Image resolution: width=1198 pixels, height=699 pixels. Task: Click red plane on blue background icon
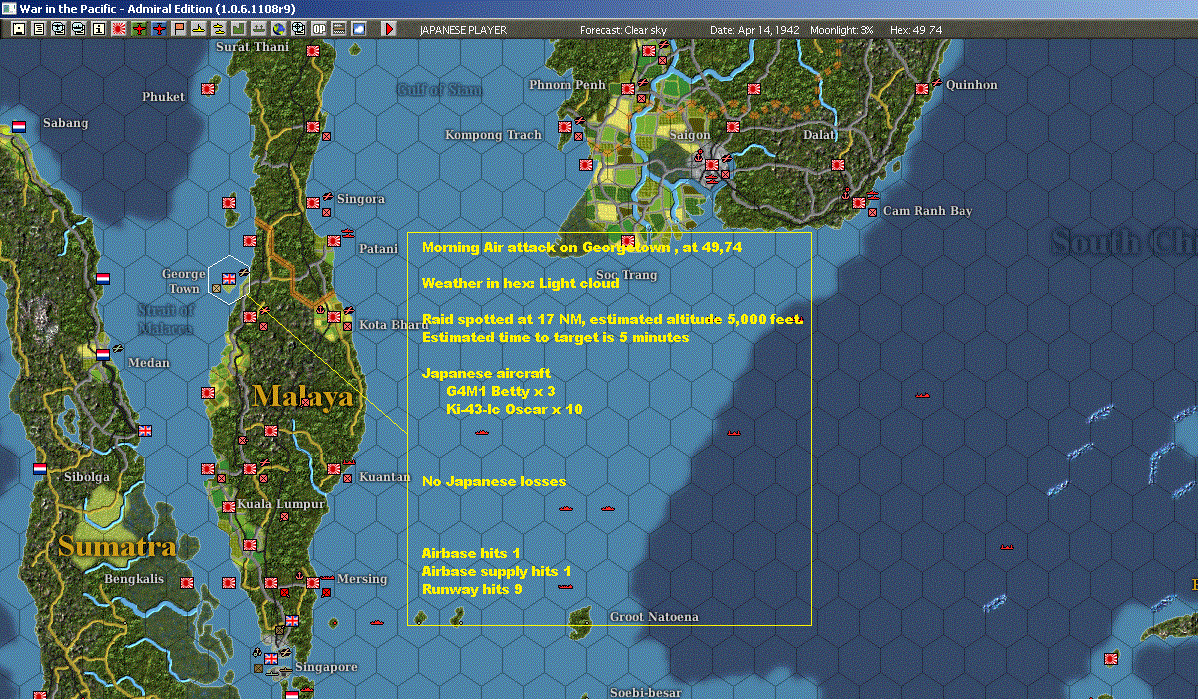point(159,29)
